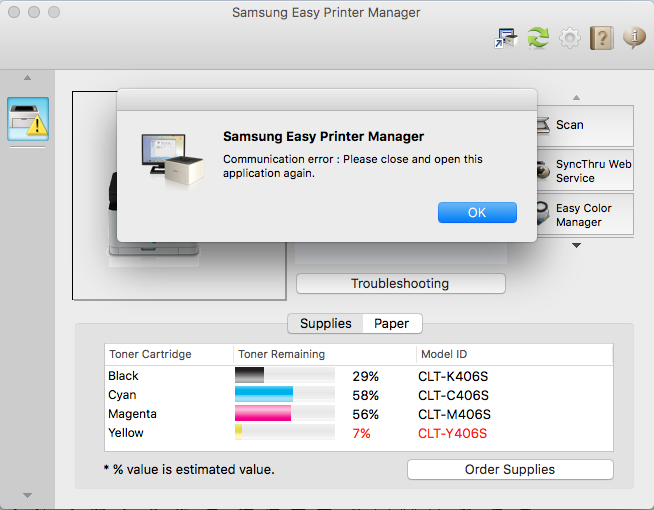Click the Scan scanner icon
Image resolution: width=654 pixels, height=510 pixels.
pyautogui.click(x=543, y=126)
